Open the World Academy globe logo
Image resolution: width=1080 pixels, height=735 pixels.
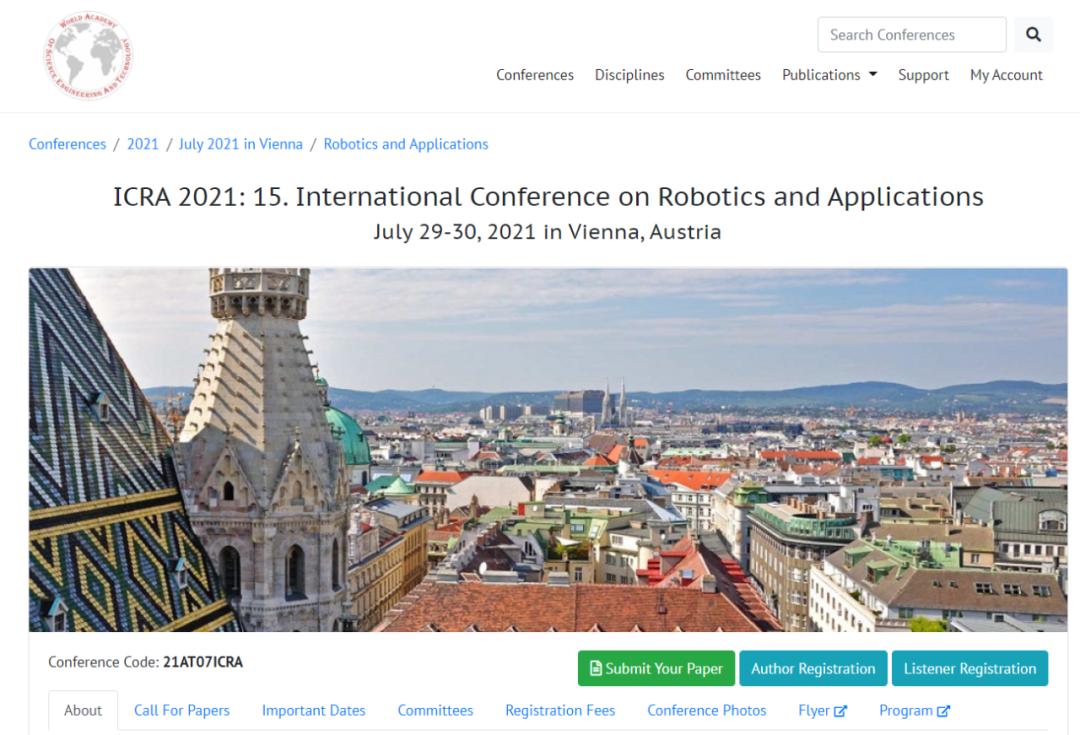pyautogui.click(x=88, y=56)
